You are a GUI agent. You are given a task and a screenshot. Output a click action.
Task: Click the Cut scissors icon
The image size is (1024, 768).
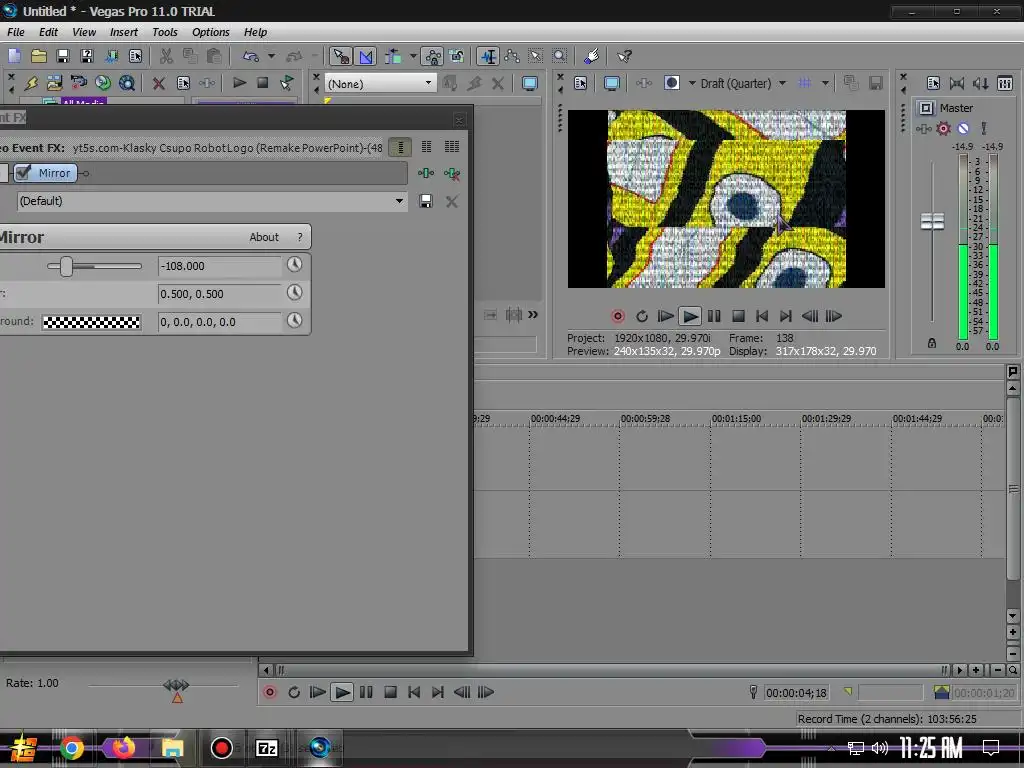(x=167, y=56)
